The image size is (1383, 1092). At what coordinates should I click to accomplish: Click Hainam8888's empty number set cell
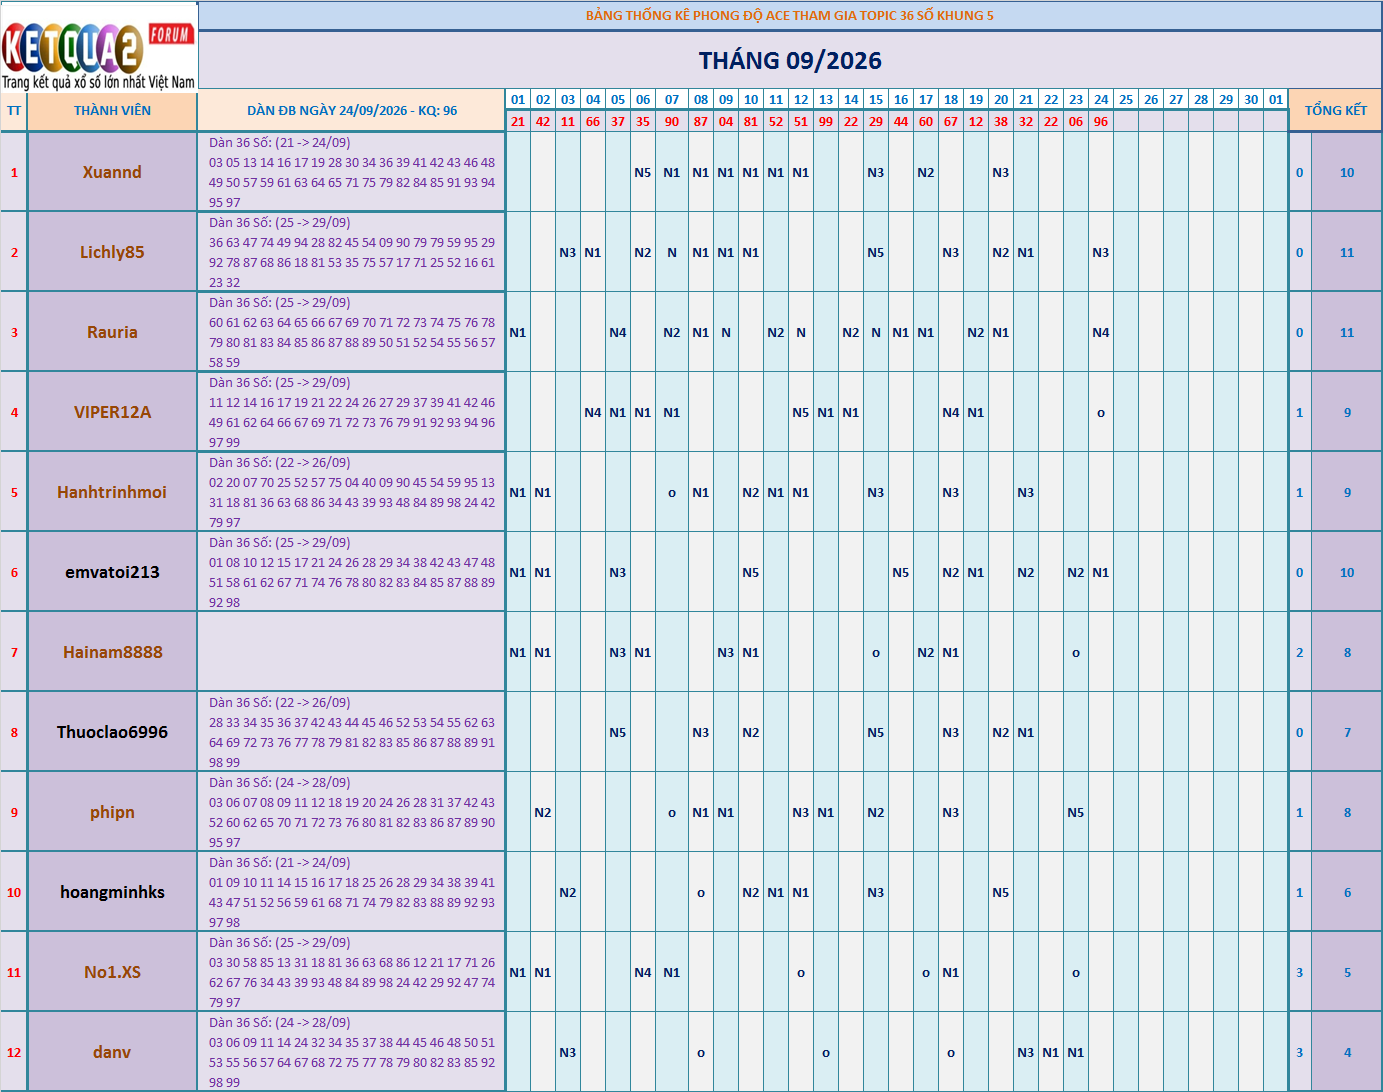pos(352,652)
